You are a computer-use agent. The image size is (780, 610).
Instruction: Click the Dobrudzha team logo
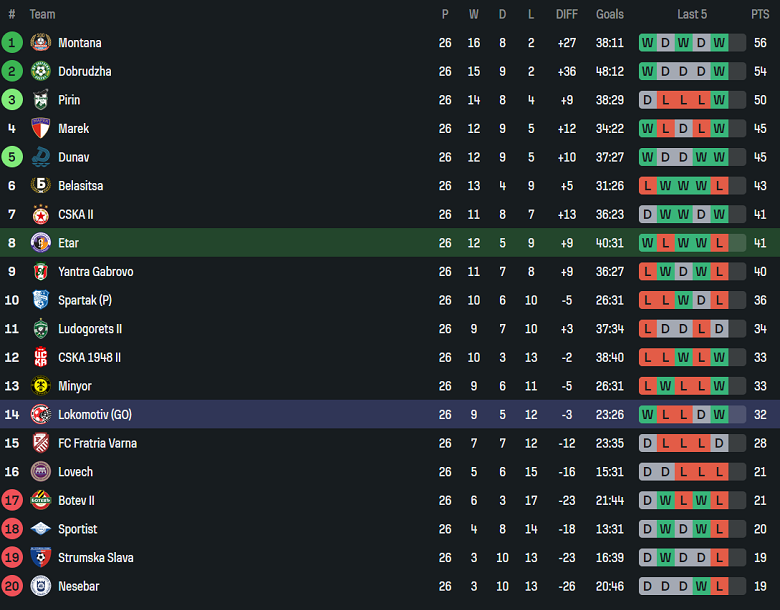pyautogui.click(x=41, y=71)
